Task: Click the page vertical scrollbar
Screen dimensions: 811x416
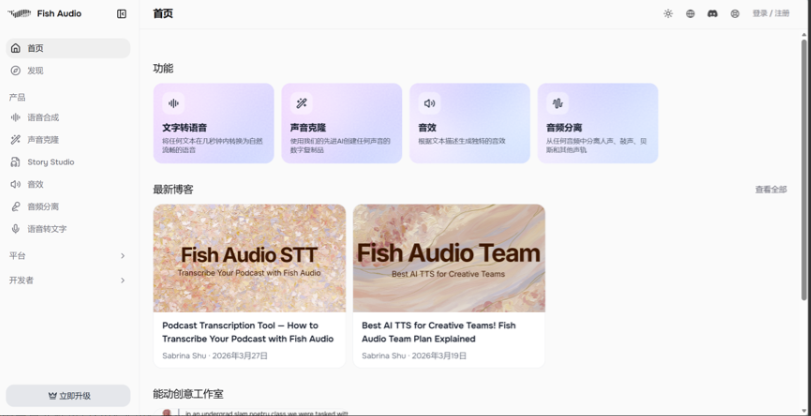Action: pyautogui.click(x=804, y=170)
